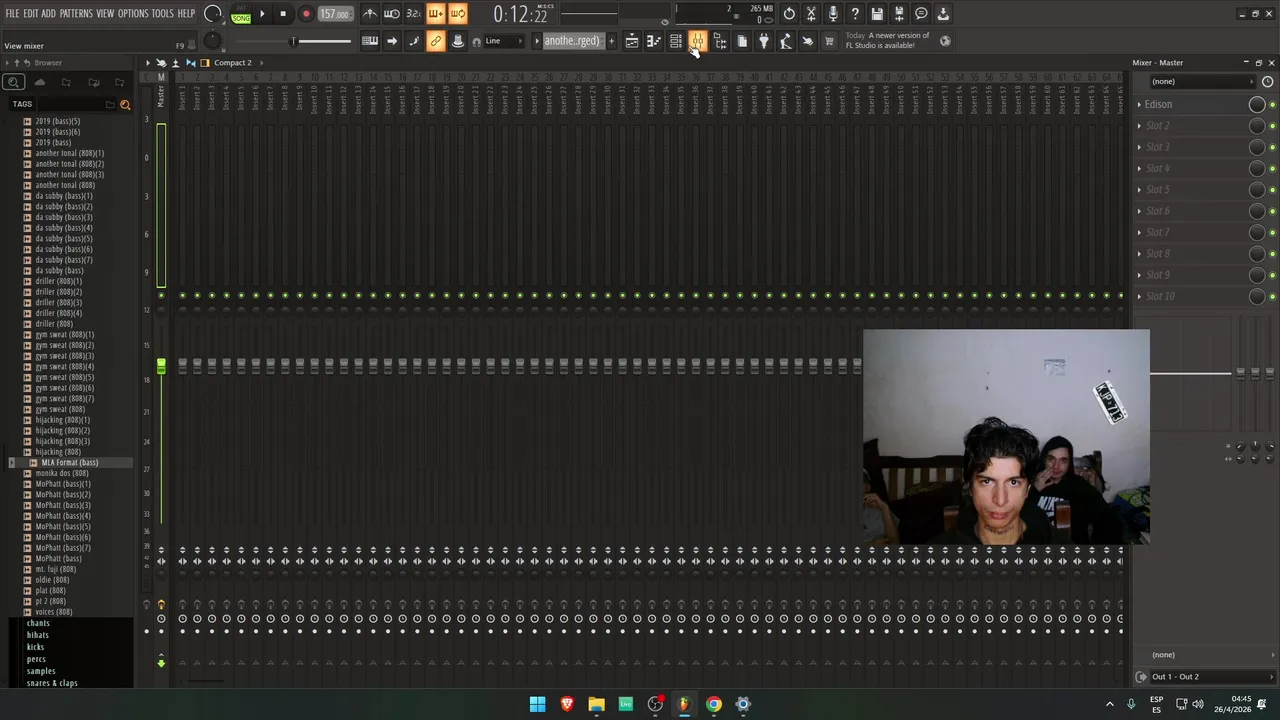
Task: Toggle the Mixer view icon
Action: pos(698,41)
